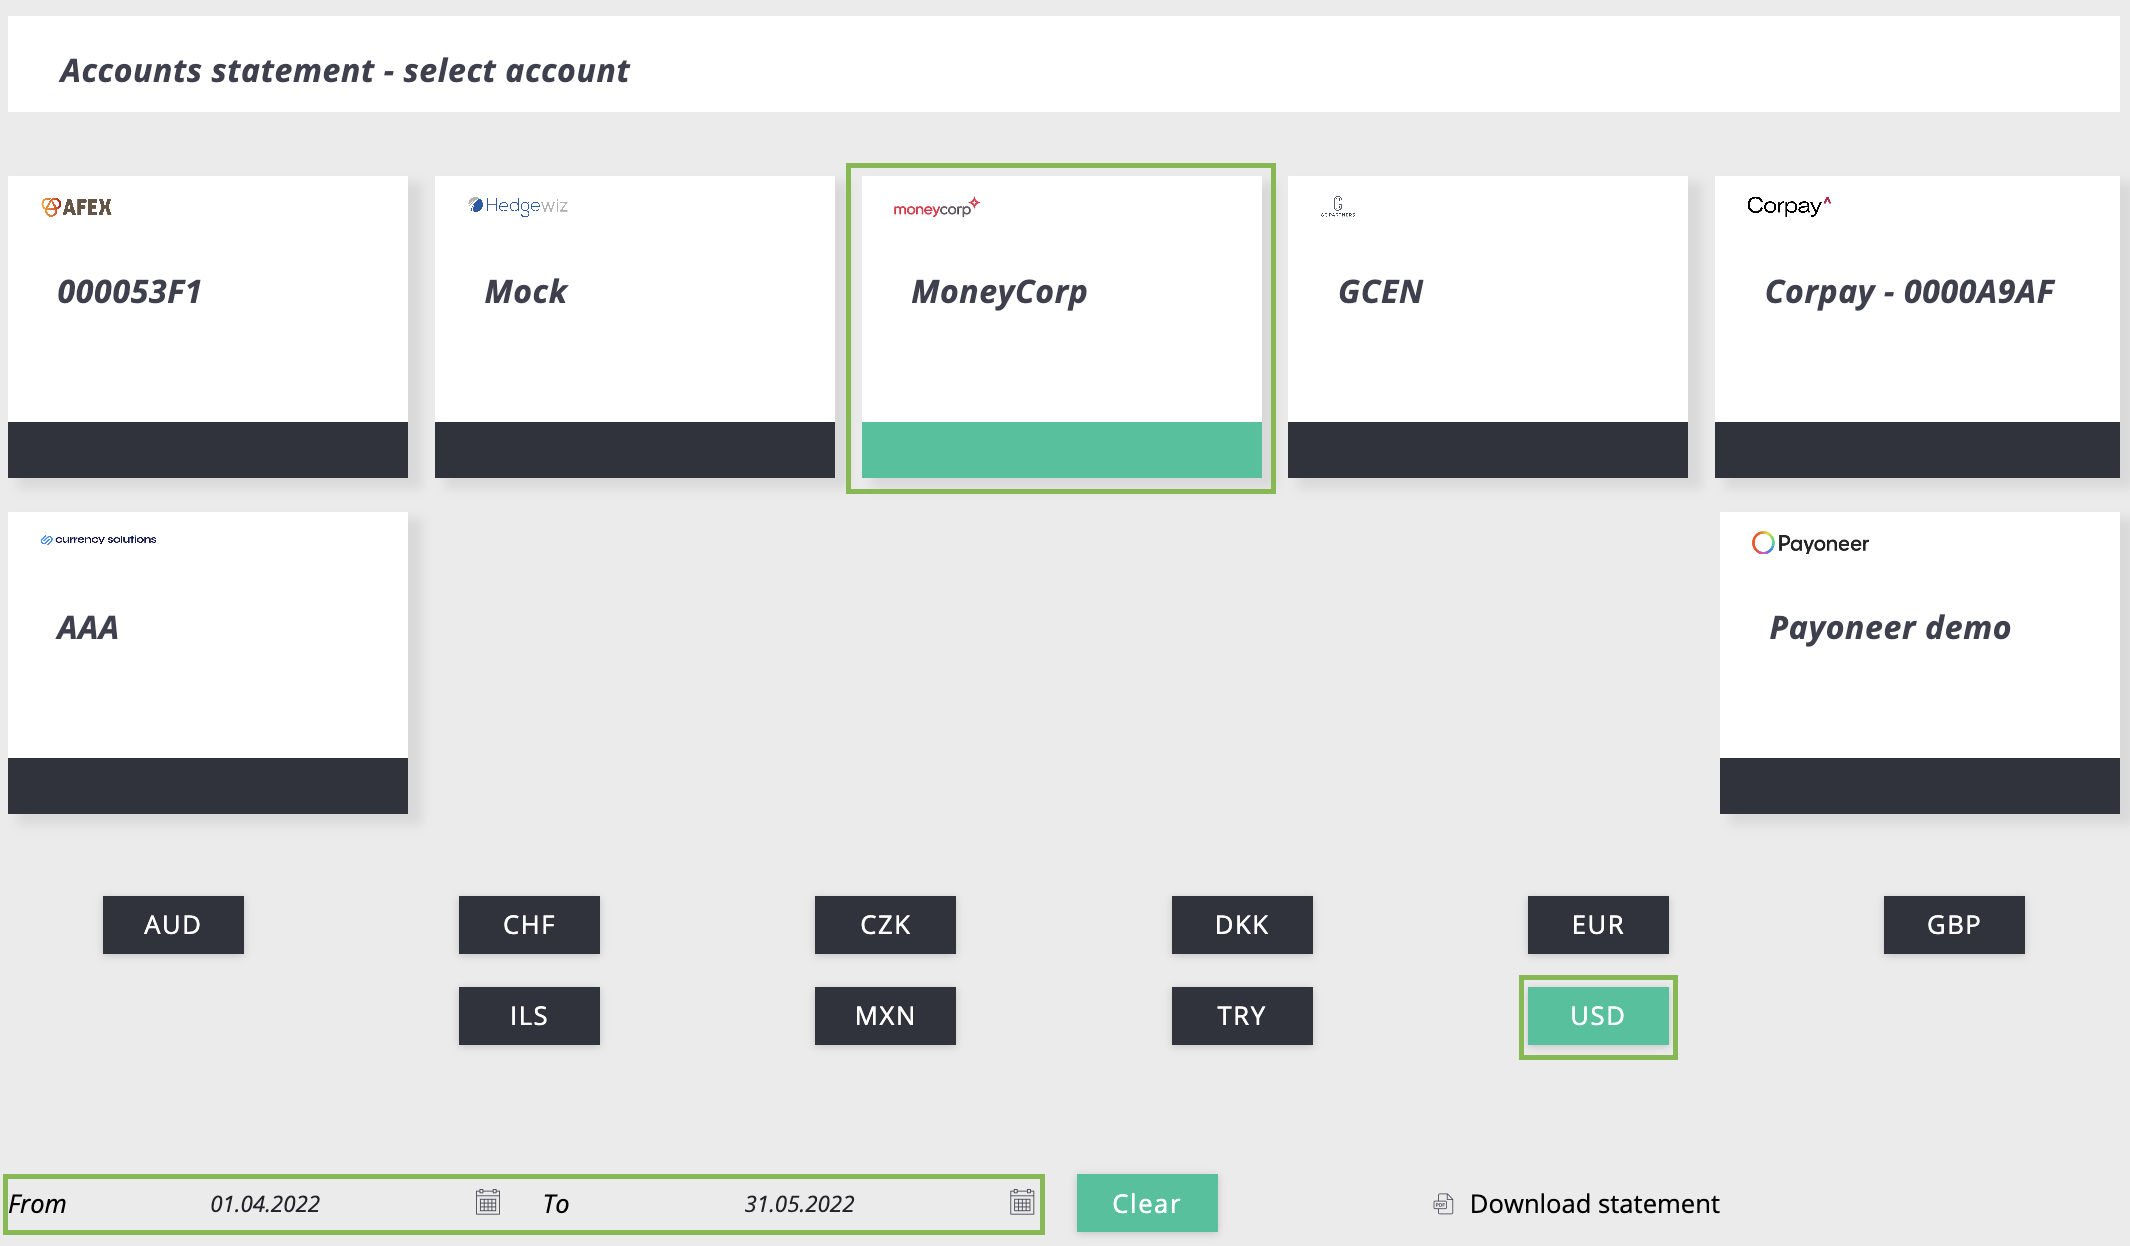This screenshot has width=2130, height=1246.
Task: Select the AFEX 000053F1 account card
Action: tap(208, 327)
